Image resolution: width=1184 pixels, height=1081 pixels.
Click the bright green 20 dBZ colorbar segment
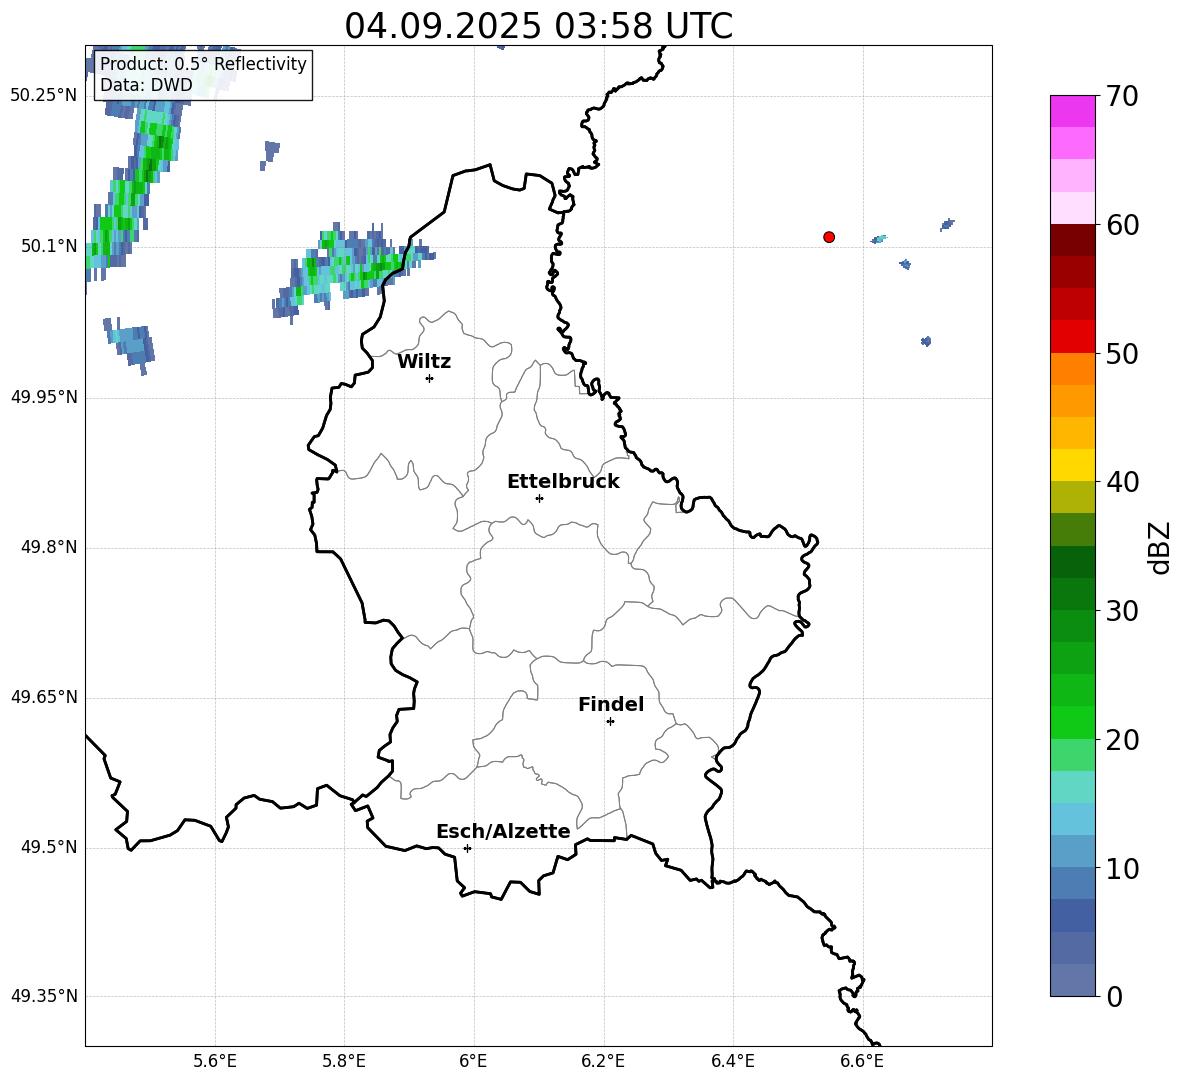coord(1072,722)
